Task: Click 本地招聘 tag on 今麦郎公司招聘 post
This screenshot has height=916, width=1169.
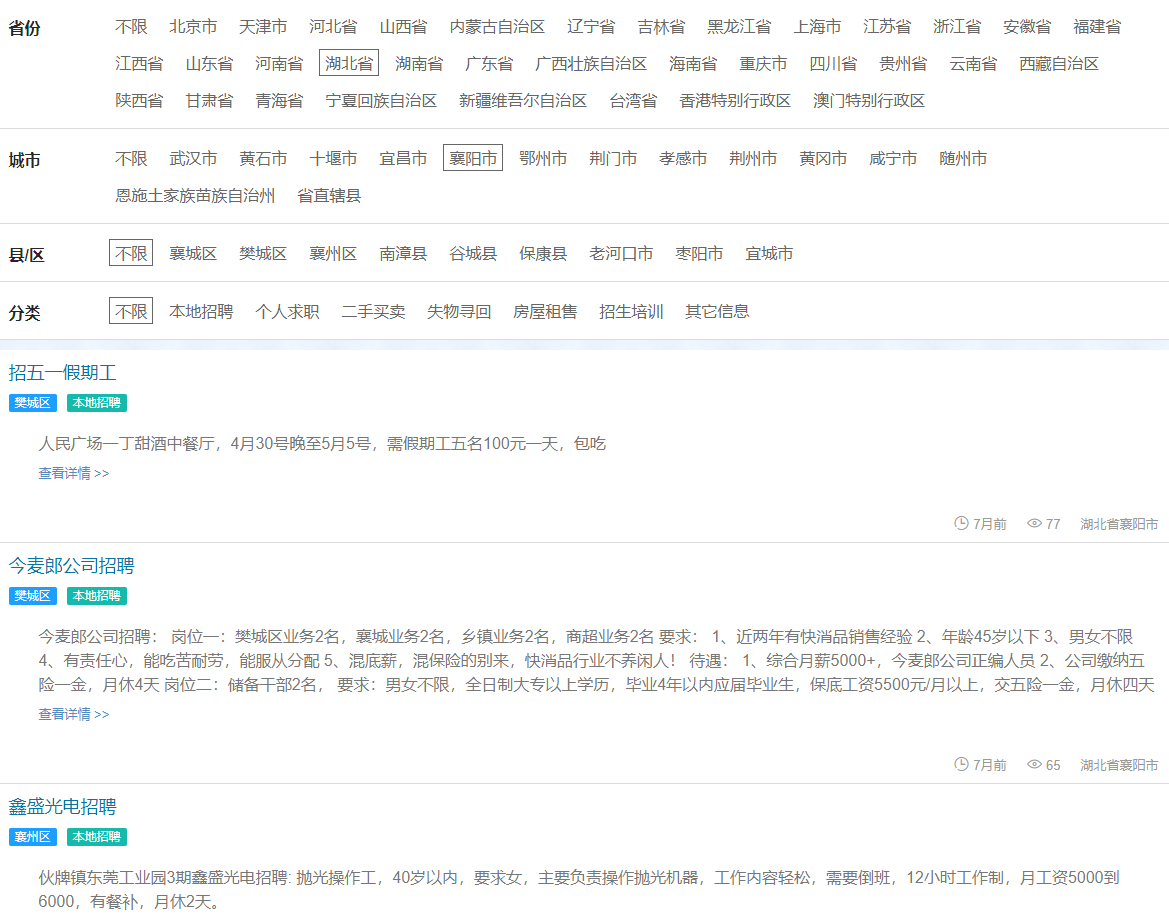Action: pos(97,596)
